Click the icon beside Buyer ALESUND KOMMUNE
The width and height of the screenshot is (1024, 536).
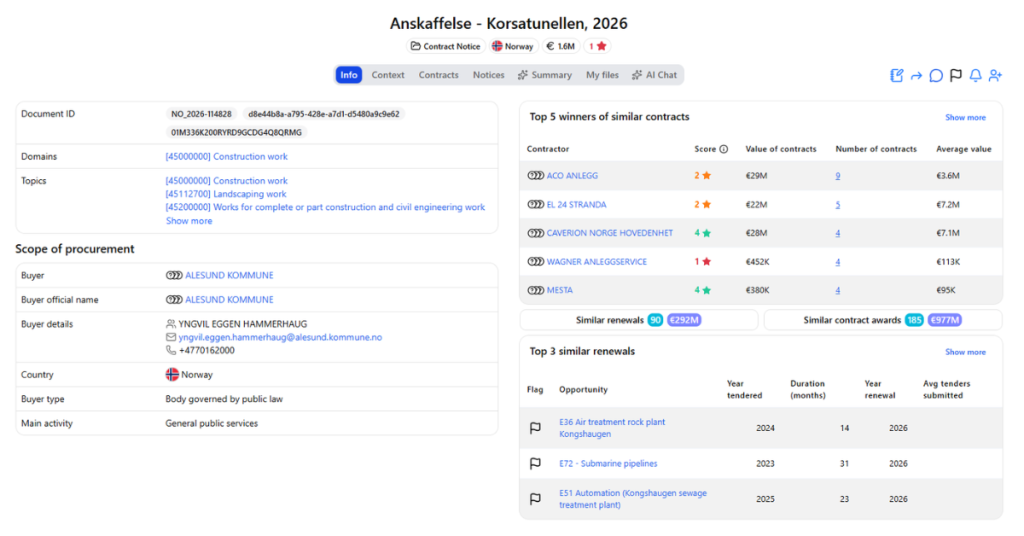pyautogui.click(x=174, y=276)
